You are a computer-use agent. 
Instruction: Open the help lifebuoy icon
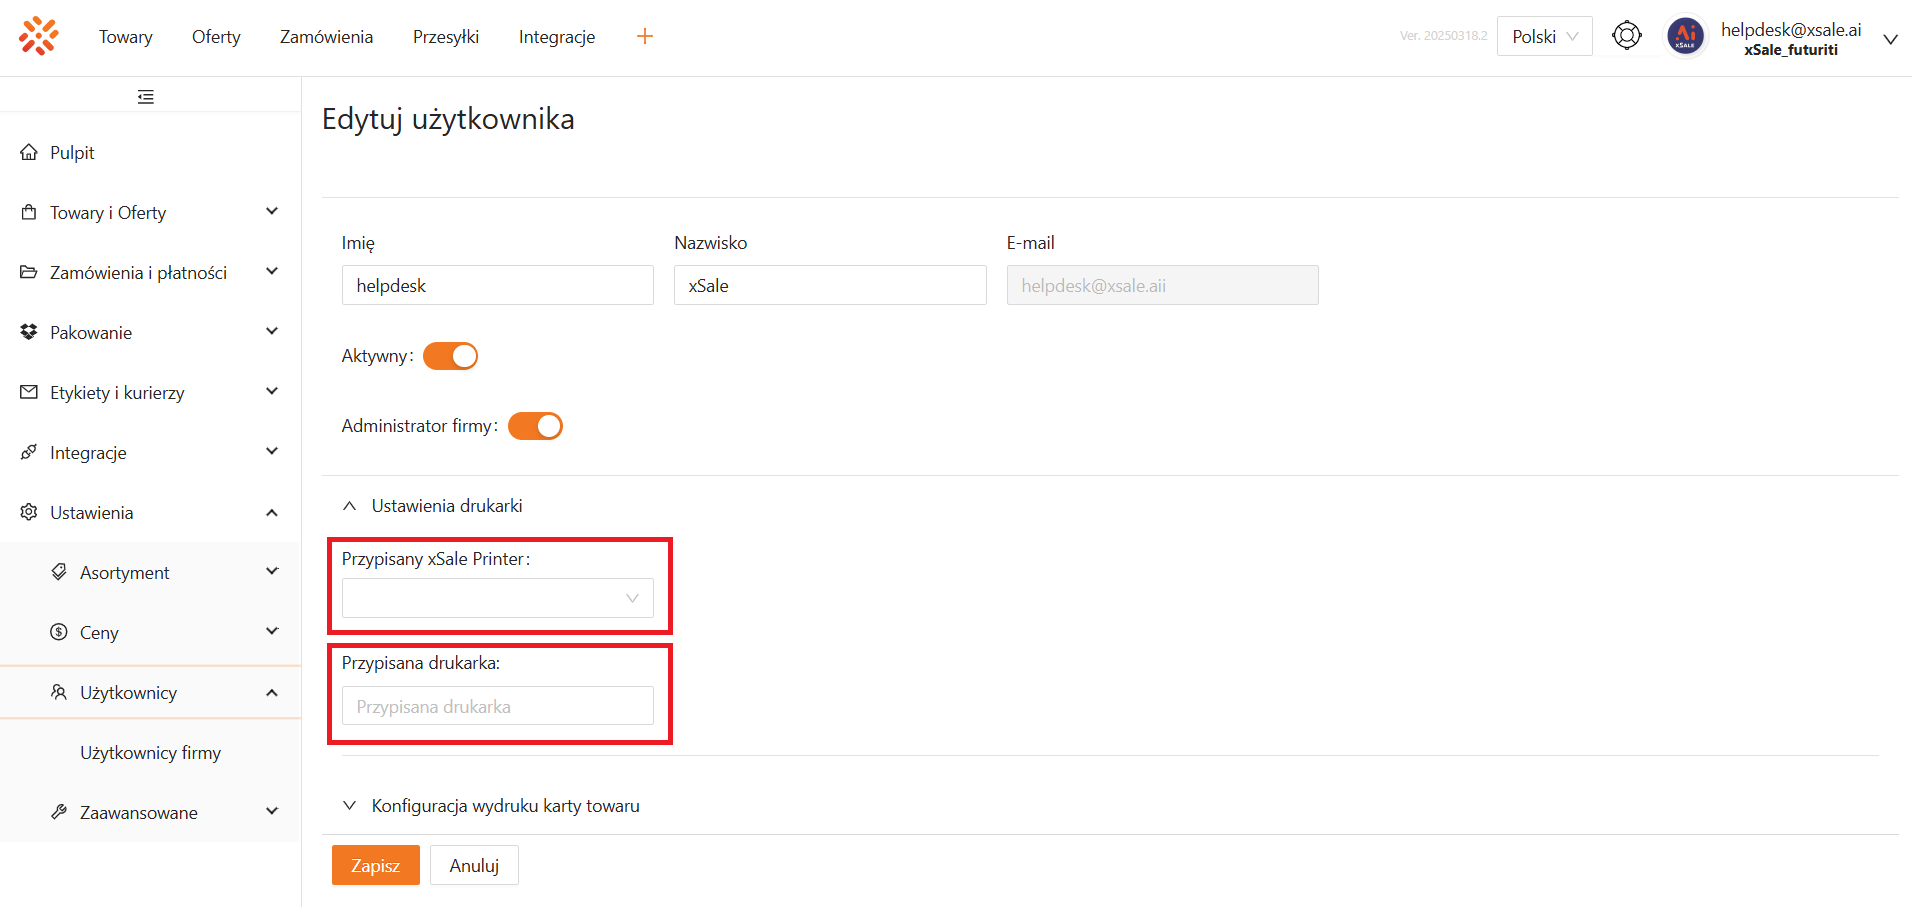pos(1627,36)
